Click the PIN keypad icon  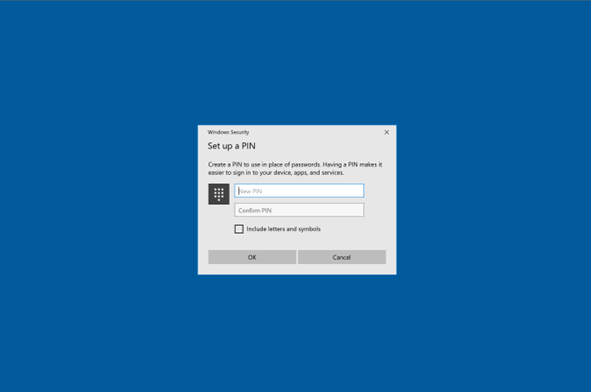coord(219,194)
